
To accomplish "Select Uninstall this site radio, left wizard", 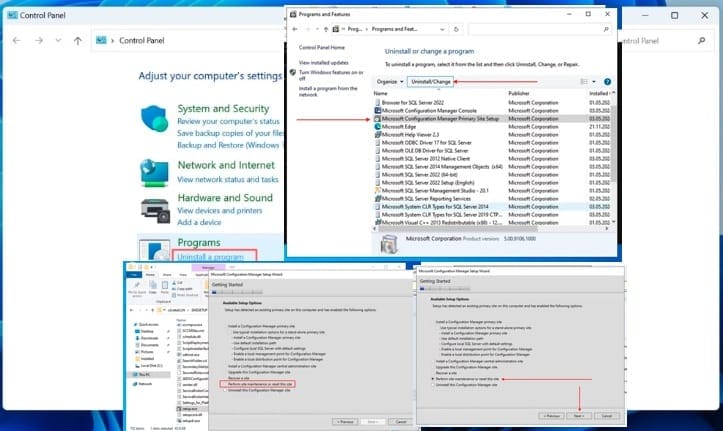I will (225, 390).
